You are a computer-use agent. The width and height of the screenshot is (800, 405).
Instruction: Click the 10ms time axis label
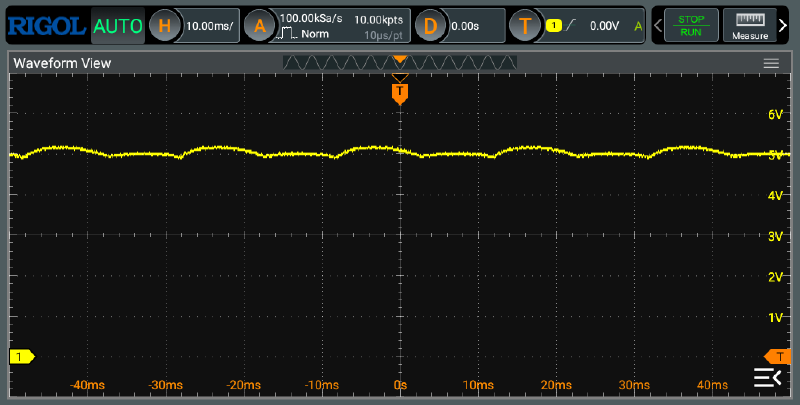tap(478, 385)
